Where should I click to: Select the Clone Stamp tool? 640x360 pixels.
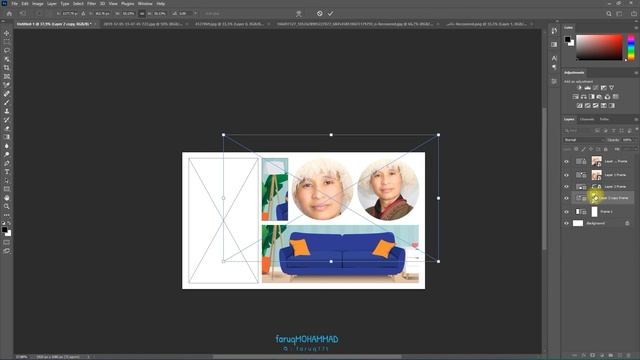point(7,111)
